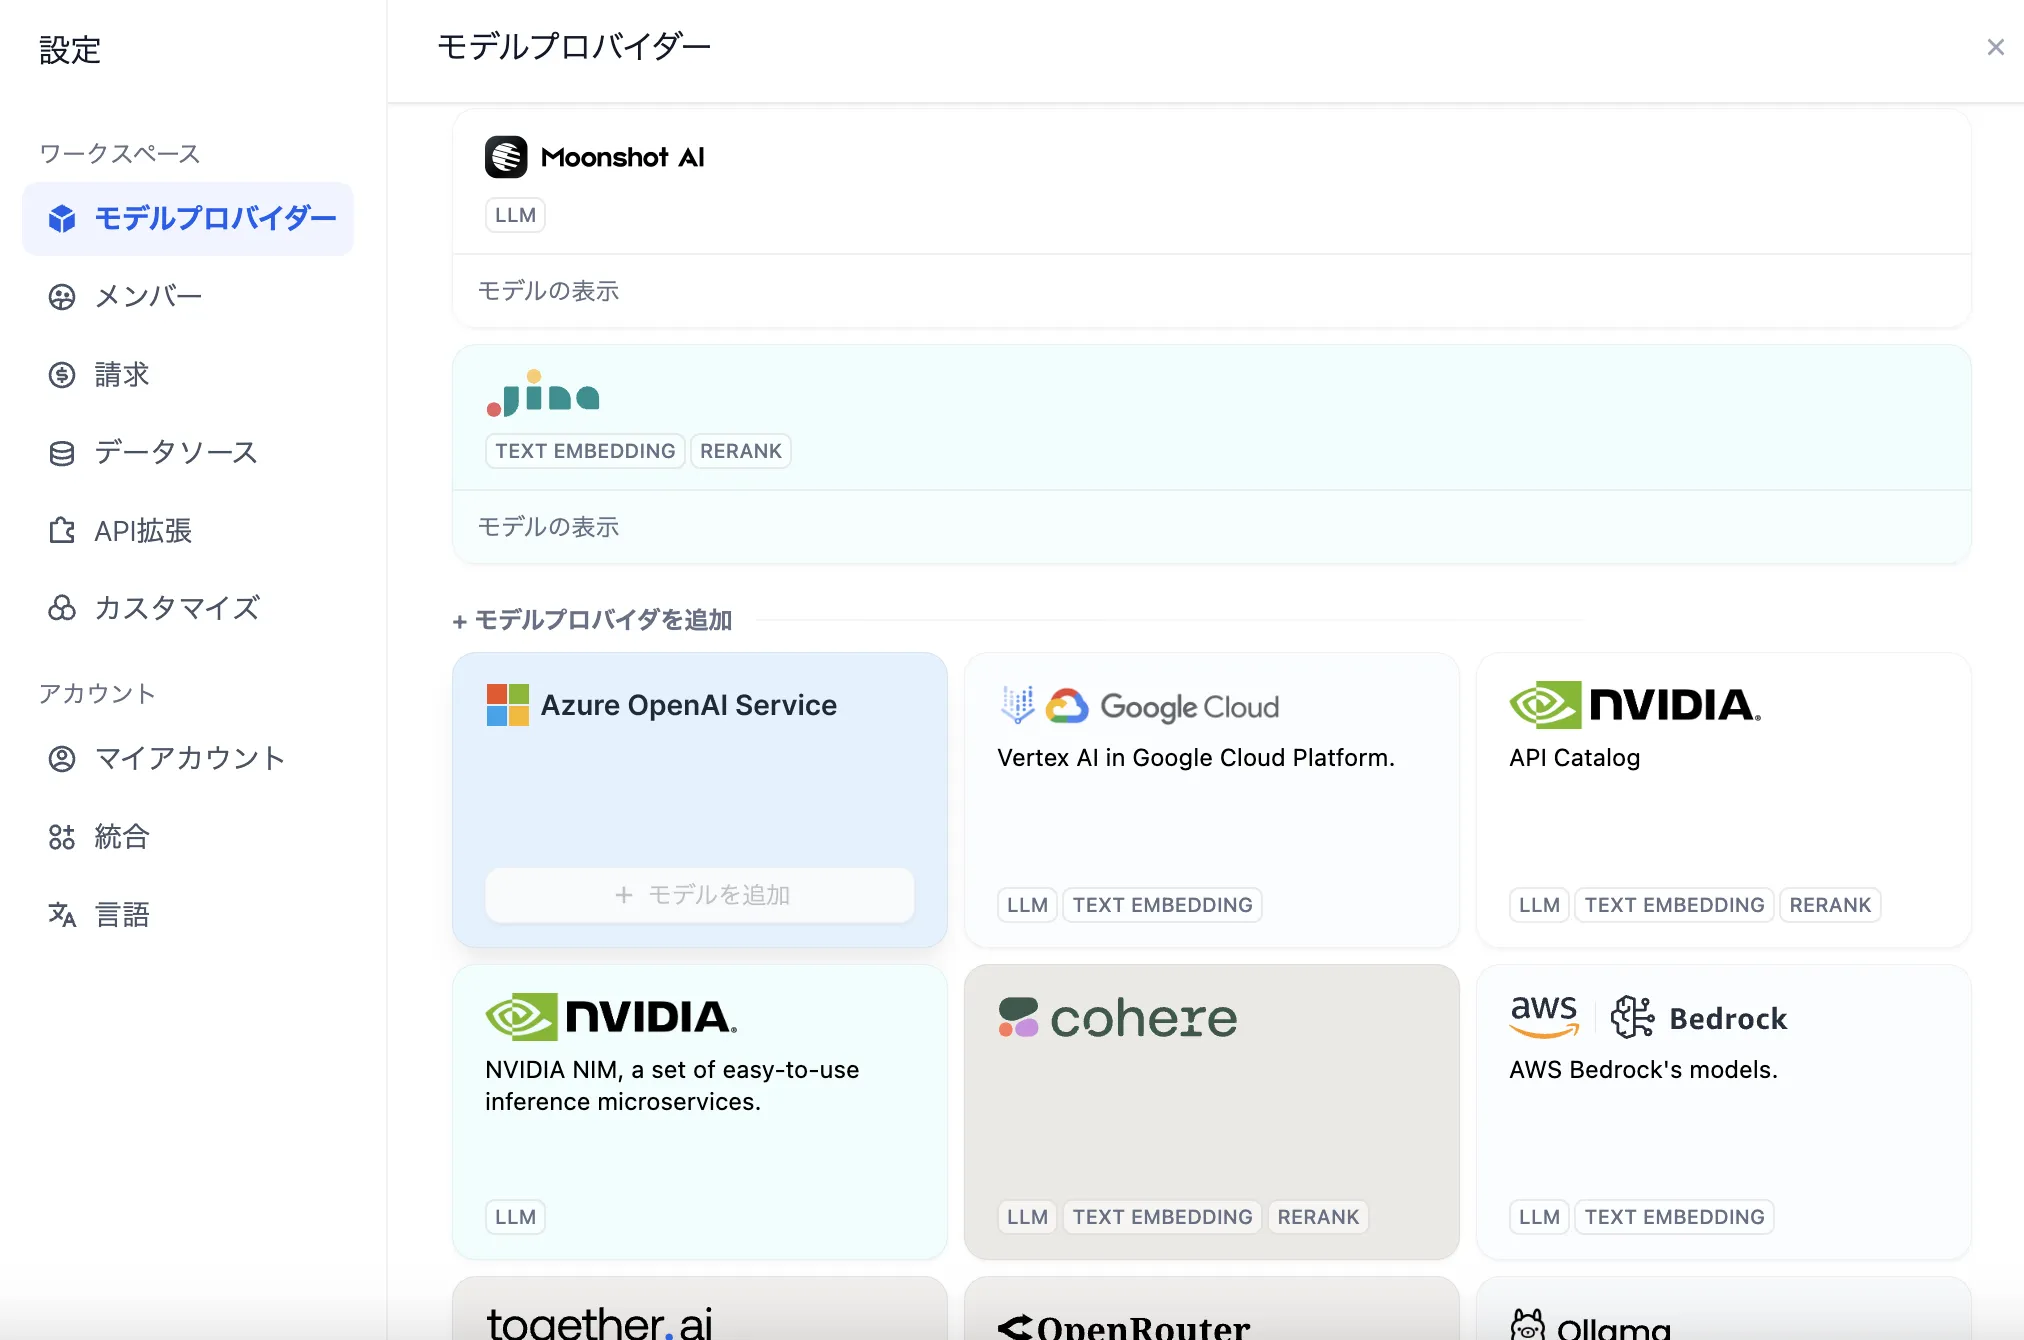Expand Jina's モデルの表示 section

(548, 527)
